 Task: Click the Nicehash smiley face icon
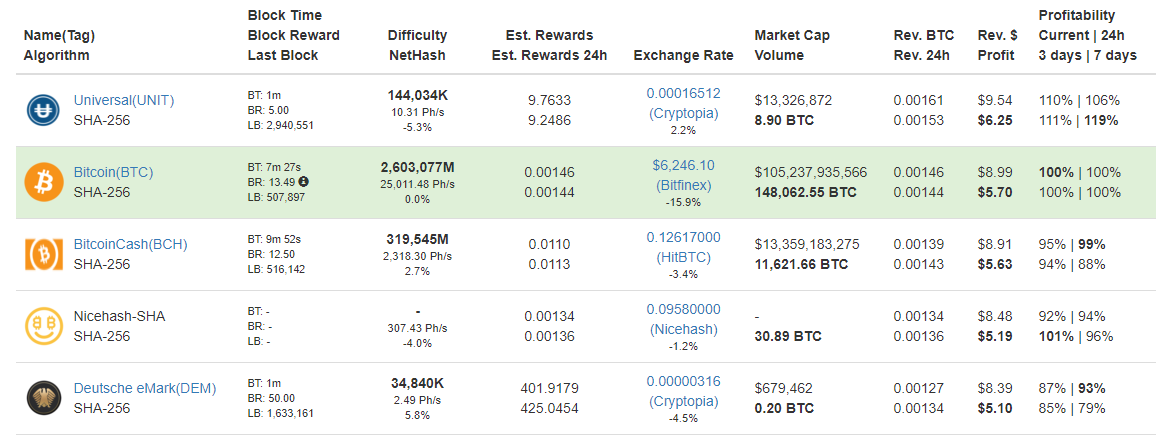pos(42,327)
